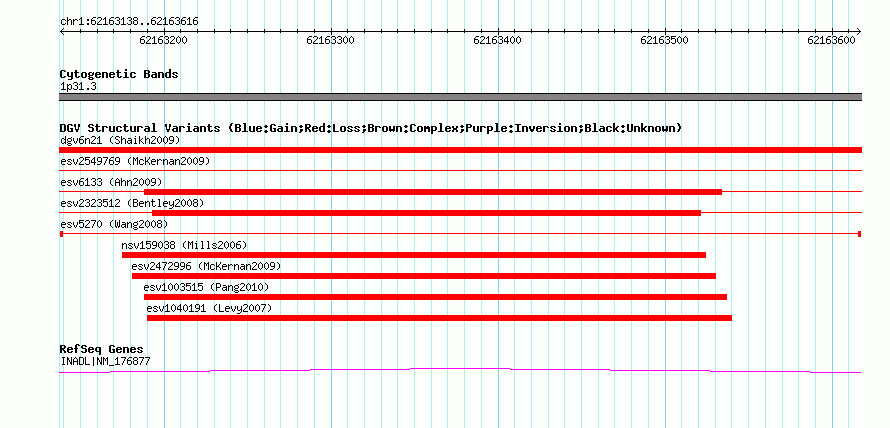
Task: Click the DGV Structural Variants track title
Action: 371,128
